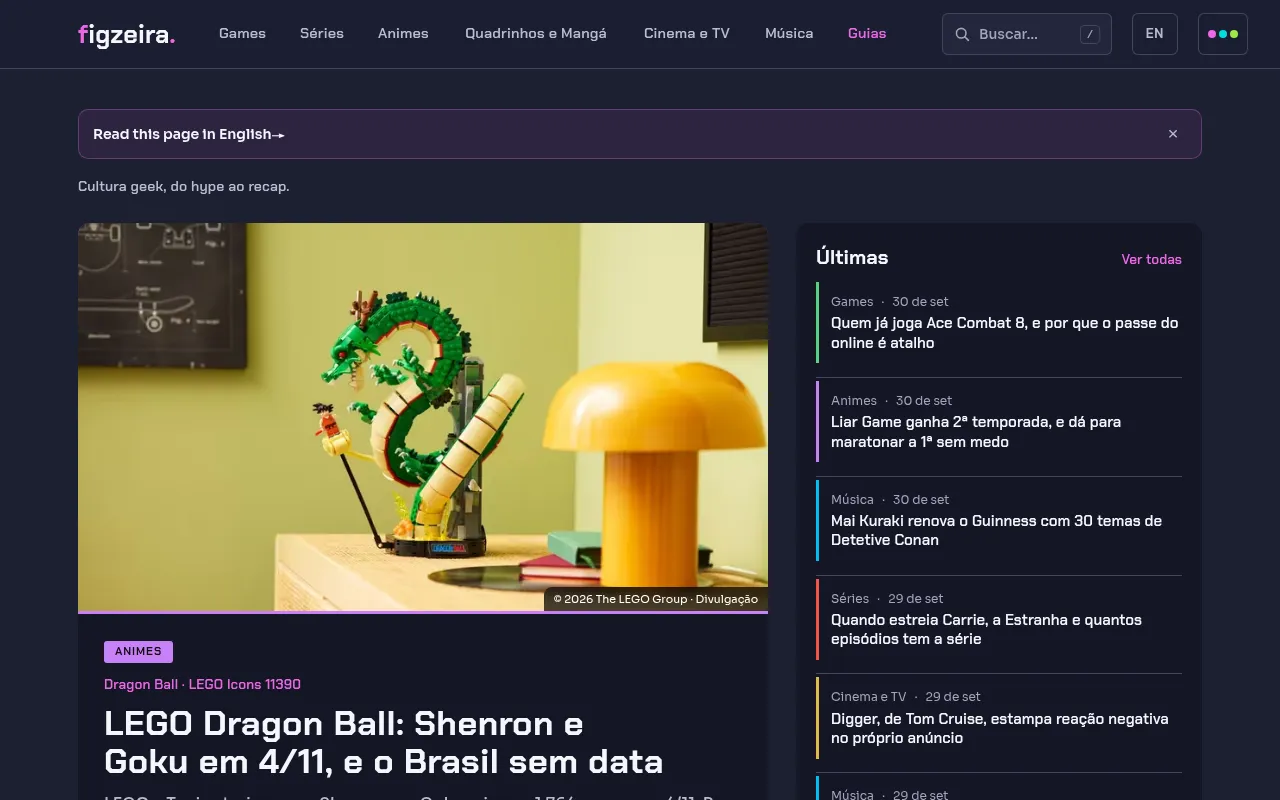Click Dragon Ball · LEGO Icons 11390 label
This screenshot has height=800, width=1280.
pyautogui.click(x=202, y=685)
